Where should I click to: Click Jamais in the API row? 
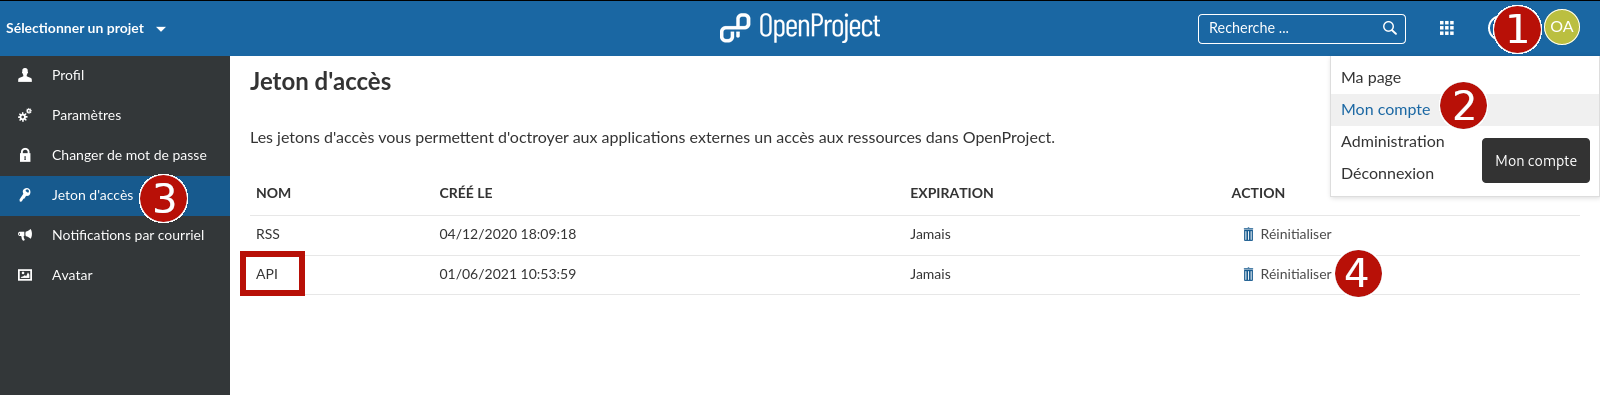[x=930, y=274]
